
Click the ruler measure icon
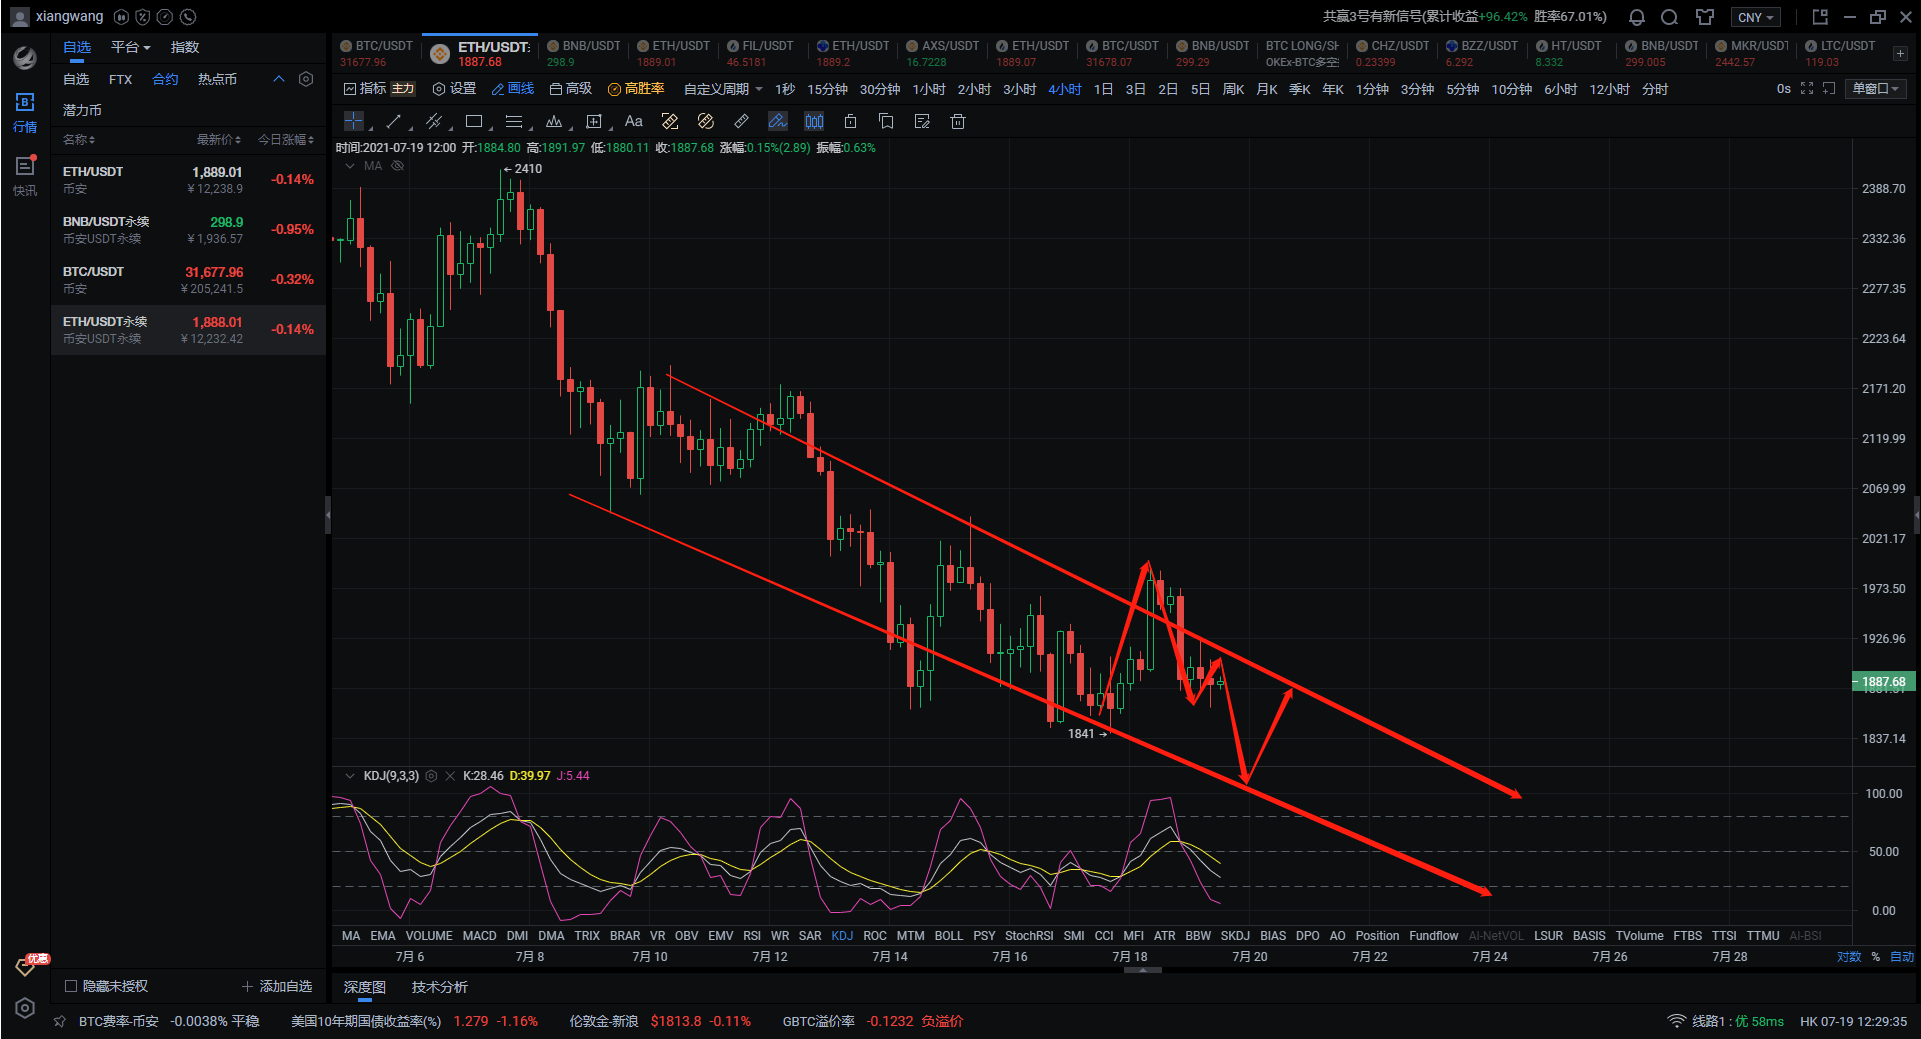[741, 121]
